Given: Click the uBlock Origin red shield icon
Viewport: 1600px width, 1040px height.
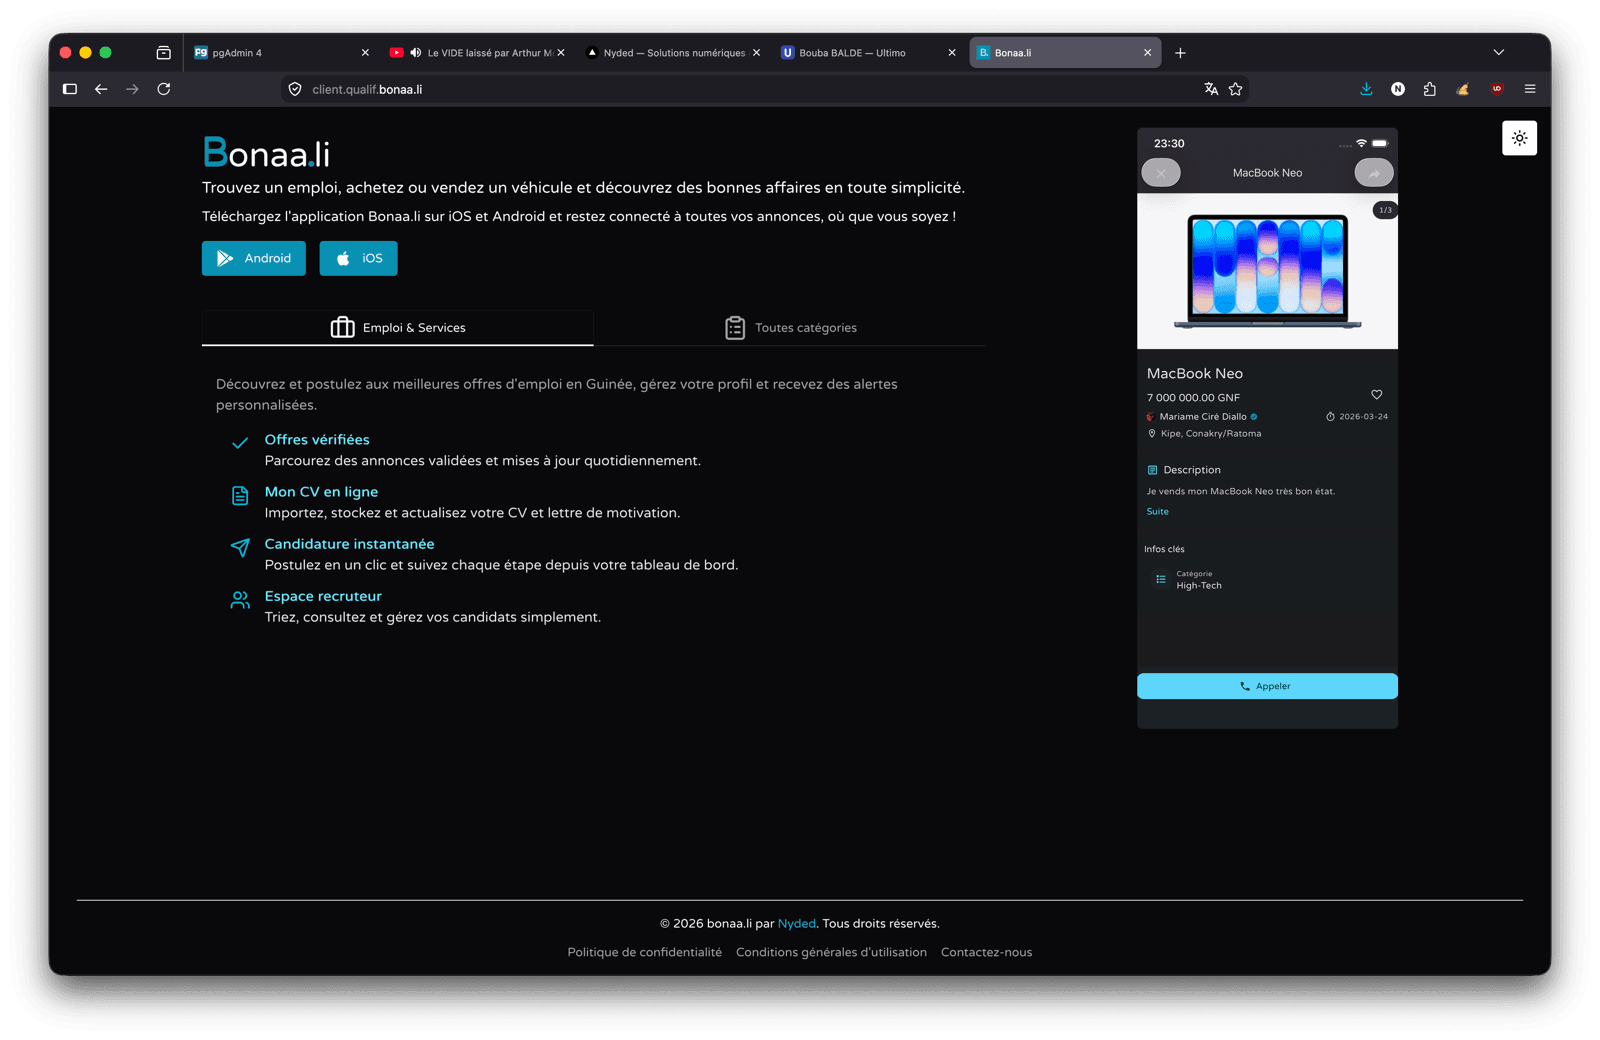Looking at the screenshot, I should point(1497,89).
